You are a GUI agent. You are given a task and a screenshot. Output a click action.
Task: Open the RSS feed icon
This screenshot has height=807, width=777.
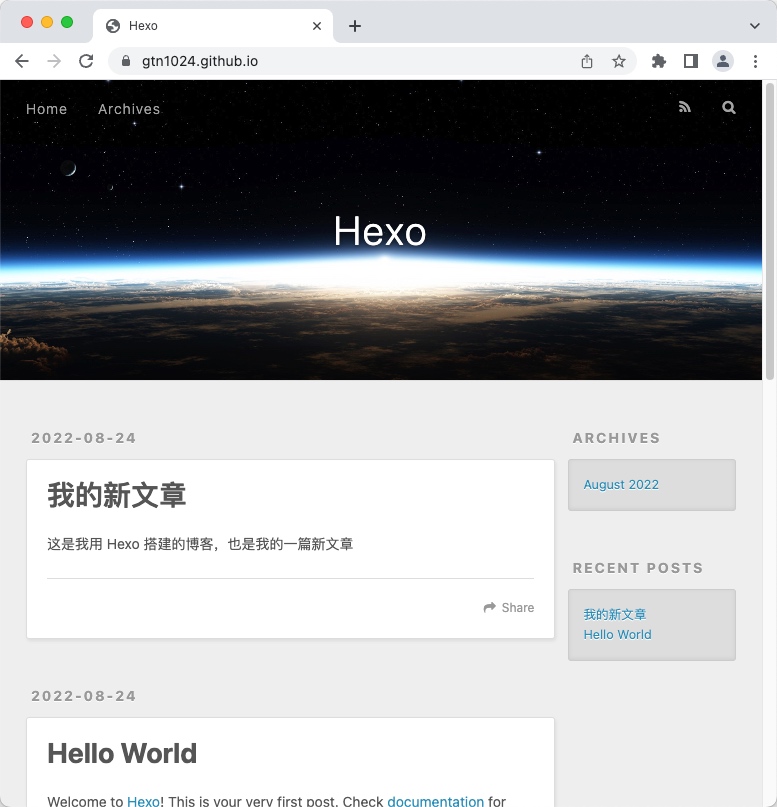pos(685,108)
